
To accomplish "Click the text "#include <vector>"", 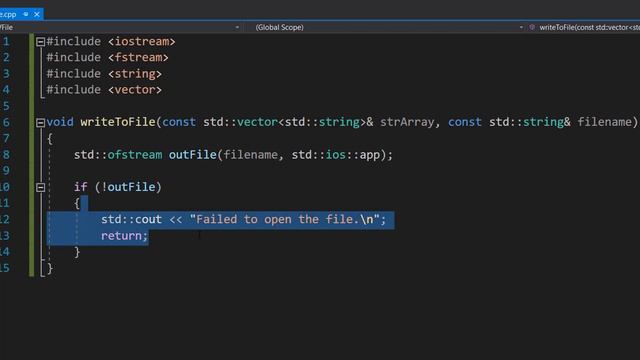I will coord(104,90).
